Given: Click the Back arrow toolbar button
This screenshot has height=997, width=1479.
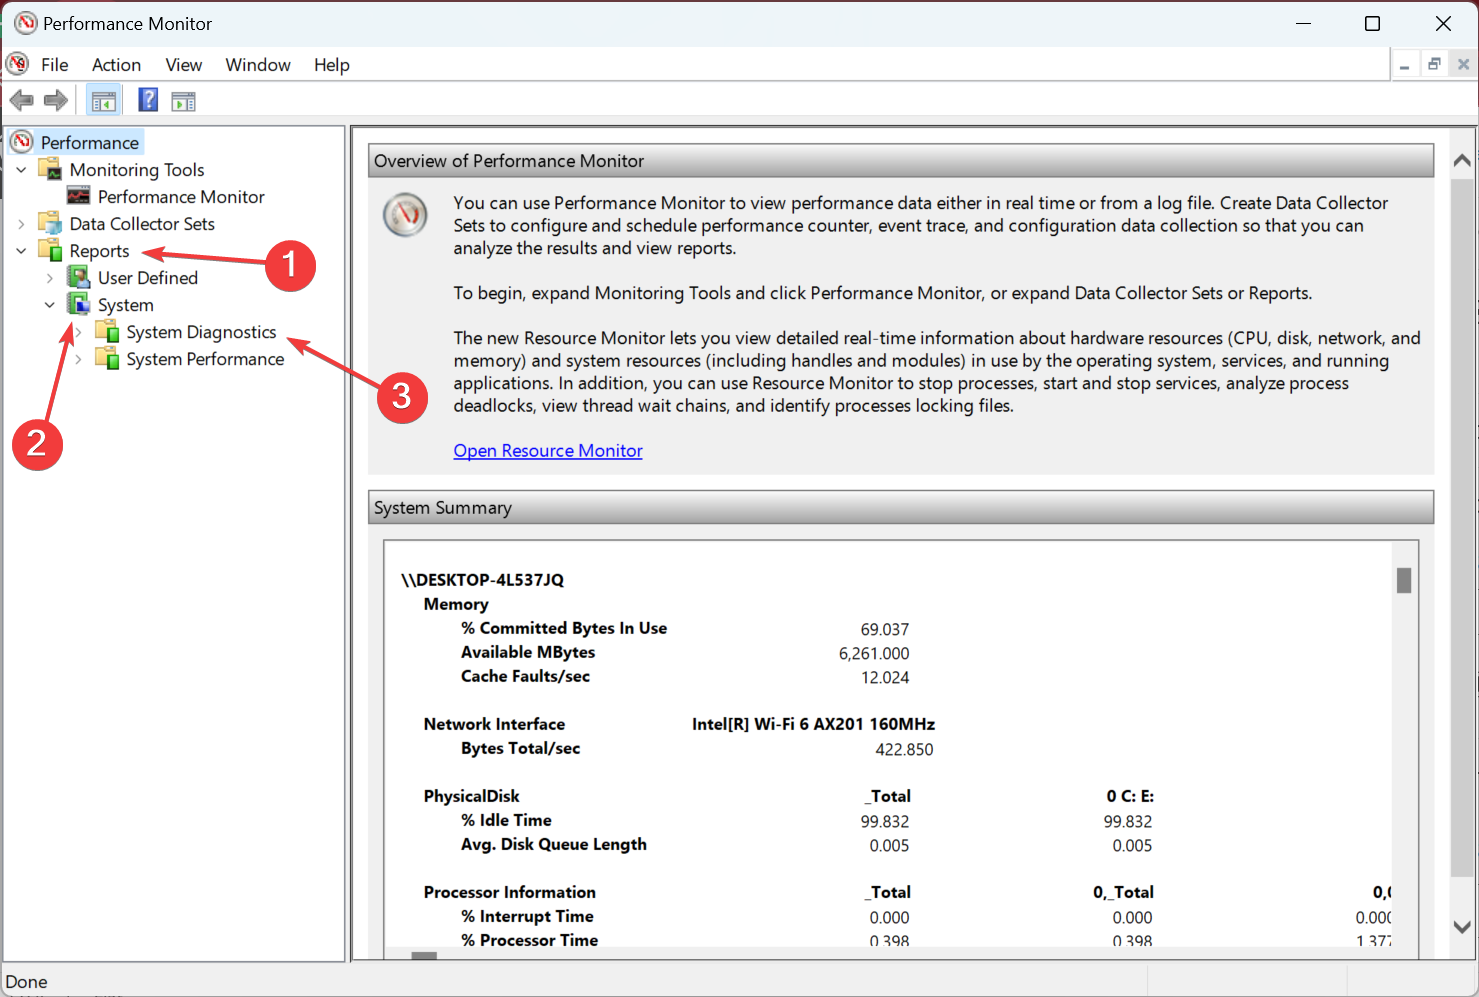Looking at the screenshot, I should pyautogui.click(x=21, y=100).
